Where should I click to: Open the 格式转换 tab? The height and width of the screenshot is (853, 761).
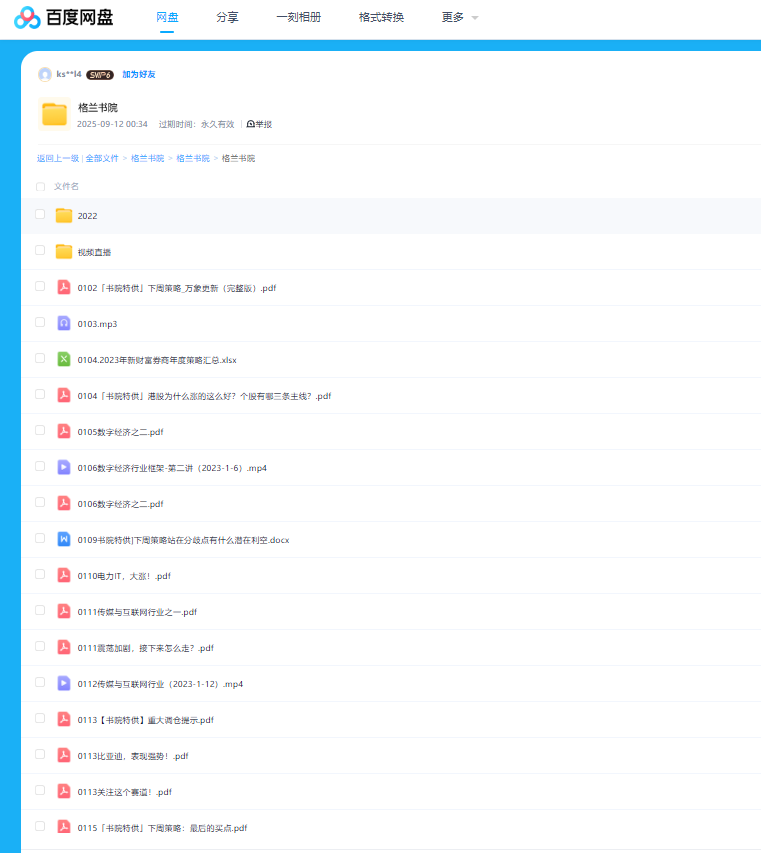click(x=381, y=17)
